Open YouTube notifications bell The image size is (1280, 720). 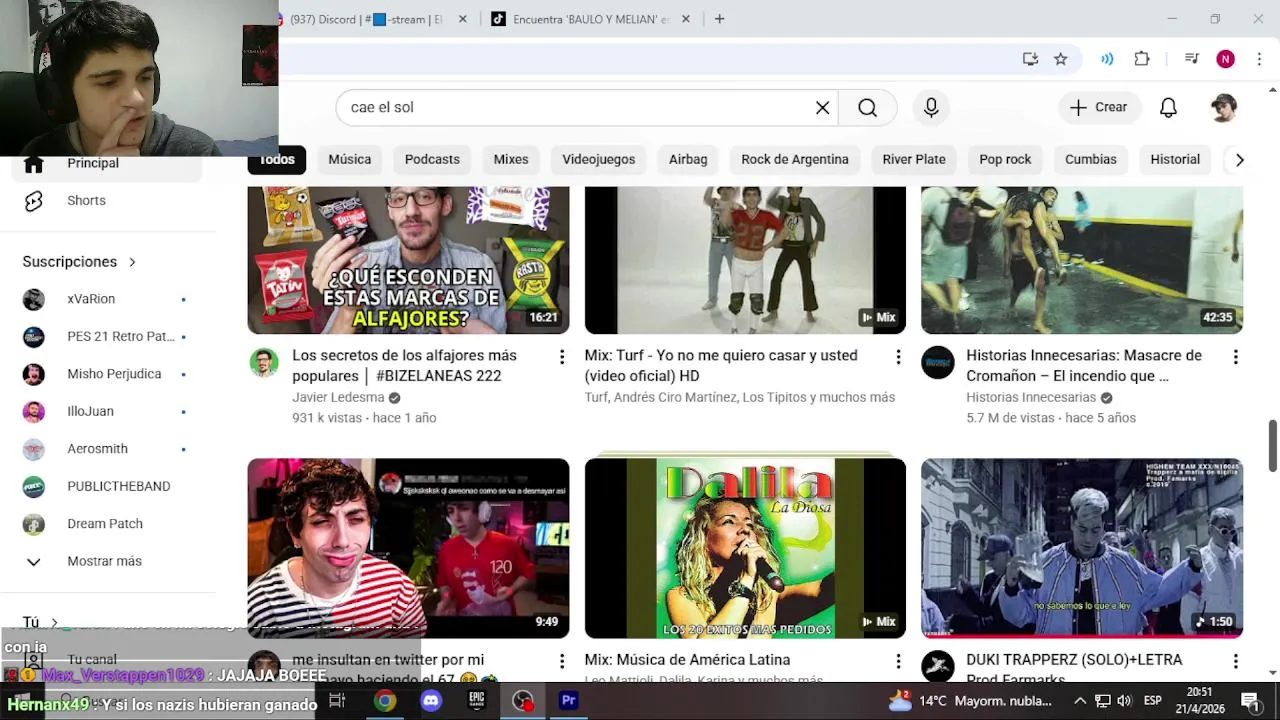tap(1168, 108)
